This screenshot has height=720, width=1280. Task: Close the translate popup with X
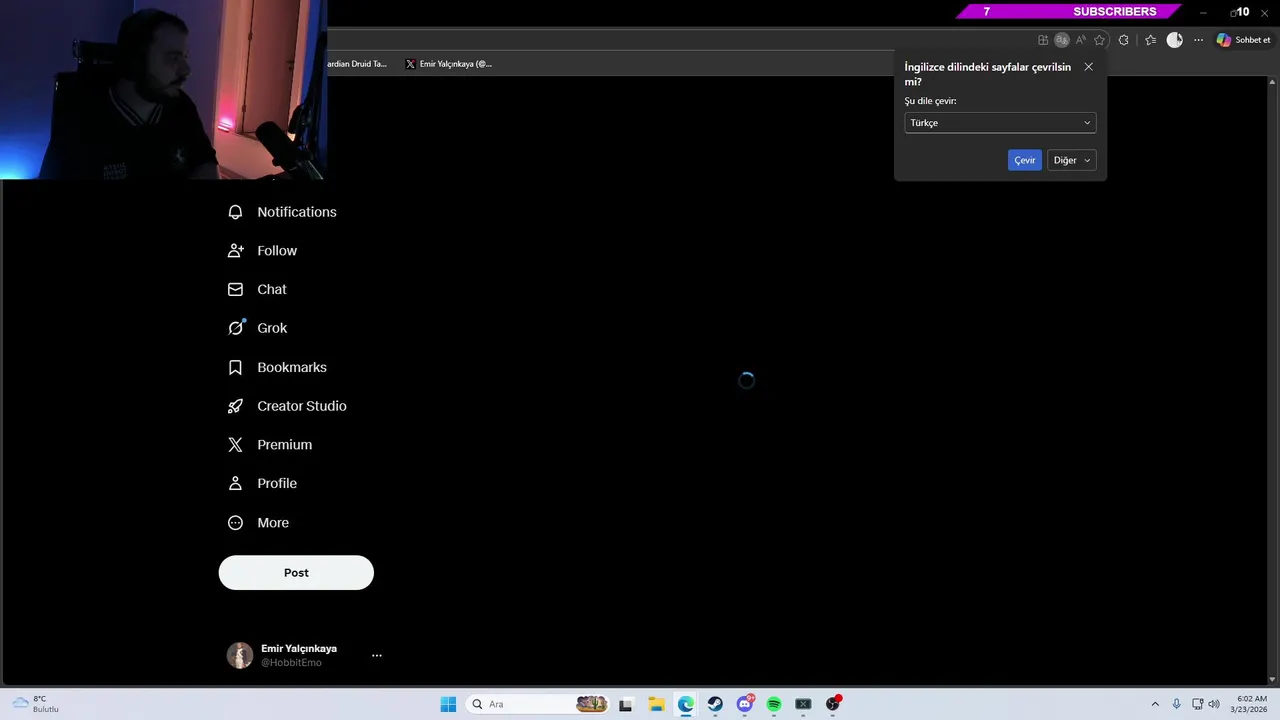[x=1089, y=67]
